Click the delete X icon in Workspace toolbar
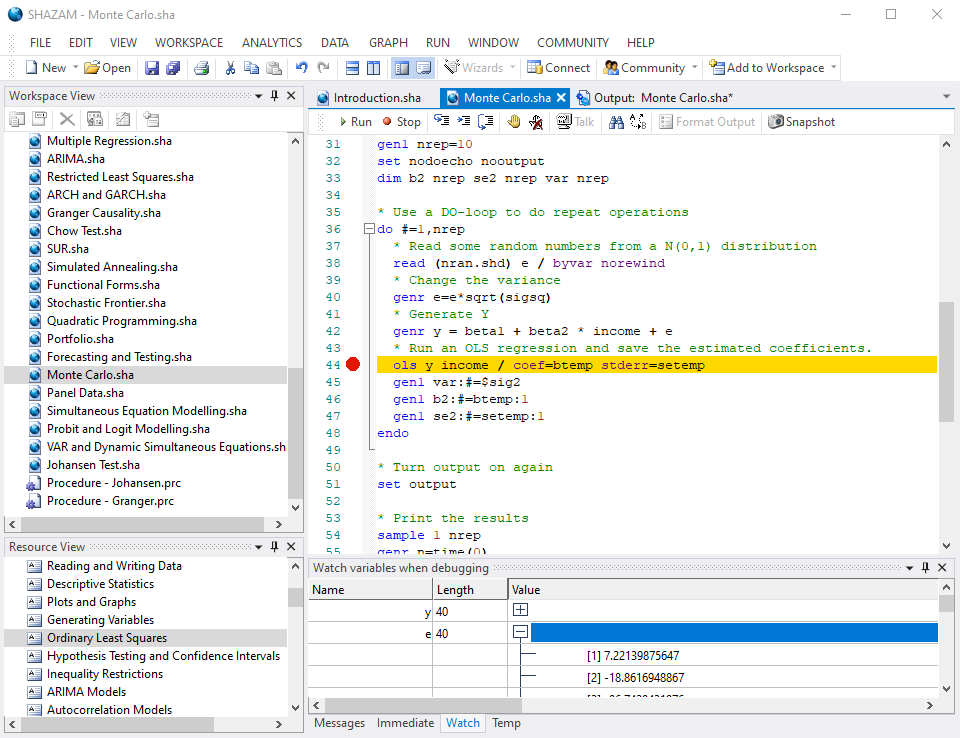The width and height of the screenshot is (960, 738). point(67,119)
